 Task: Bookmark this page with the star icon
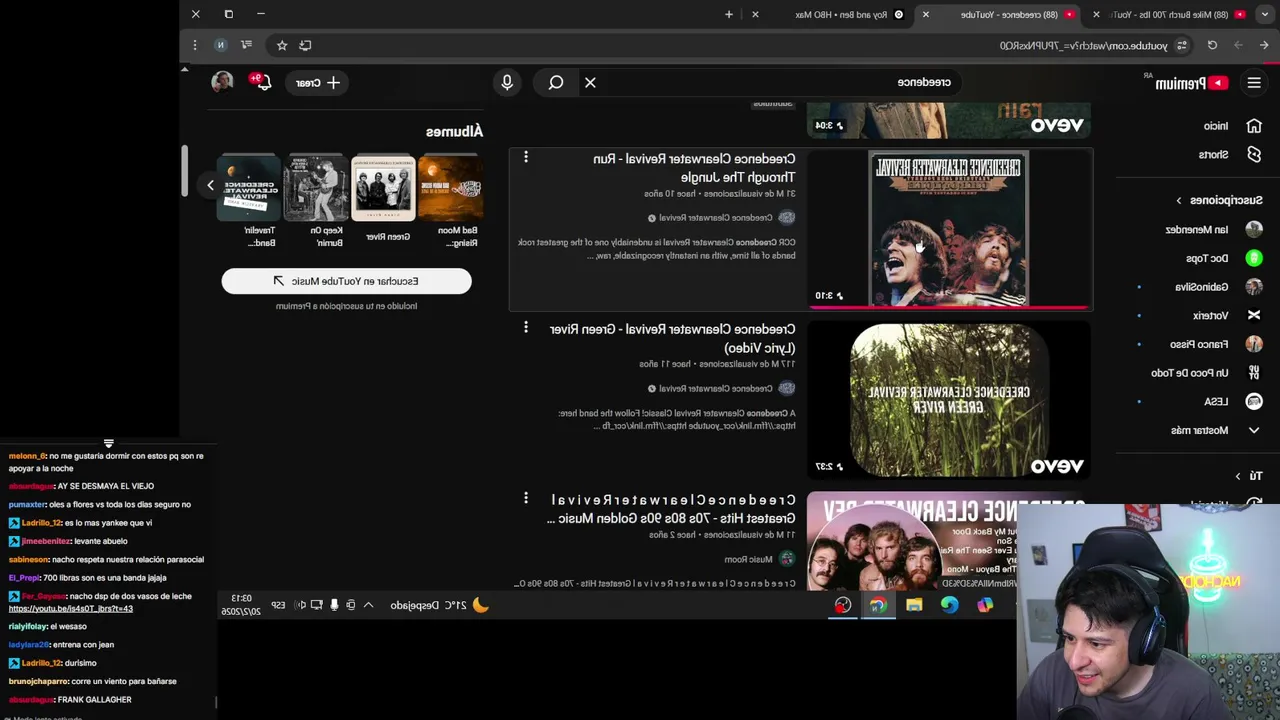point(282,45)
